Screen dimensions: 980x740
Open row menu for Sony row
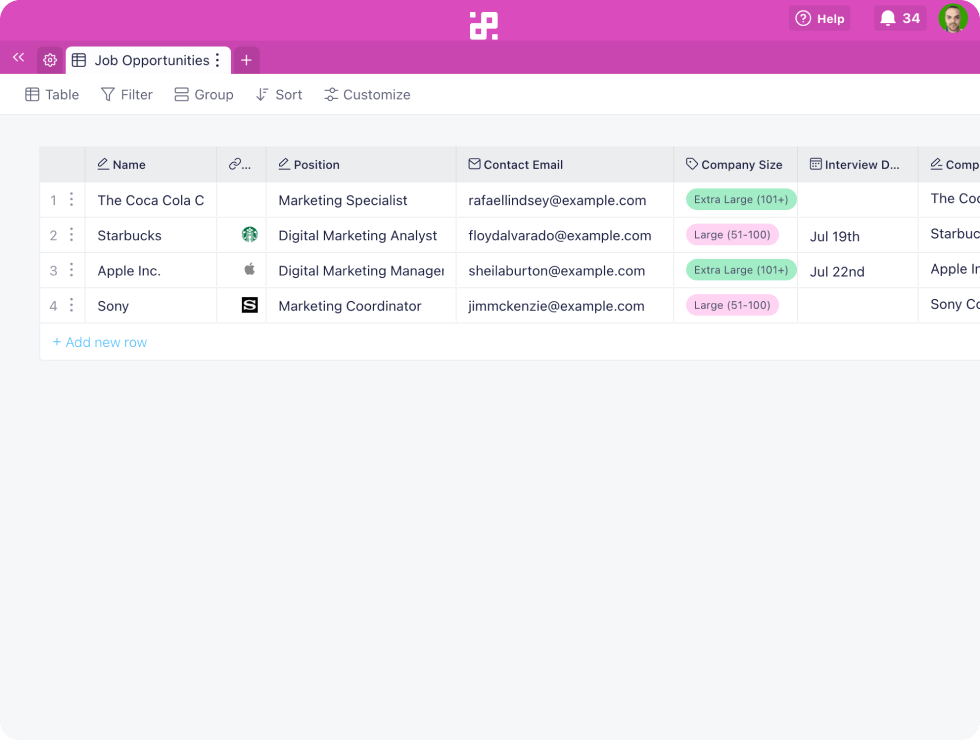tap(71, 304)
